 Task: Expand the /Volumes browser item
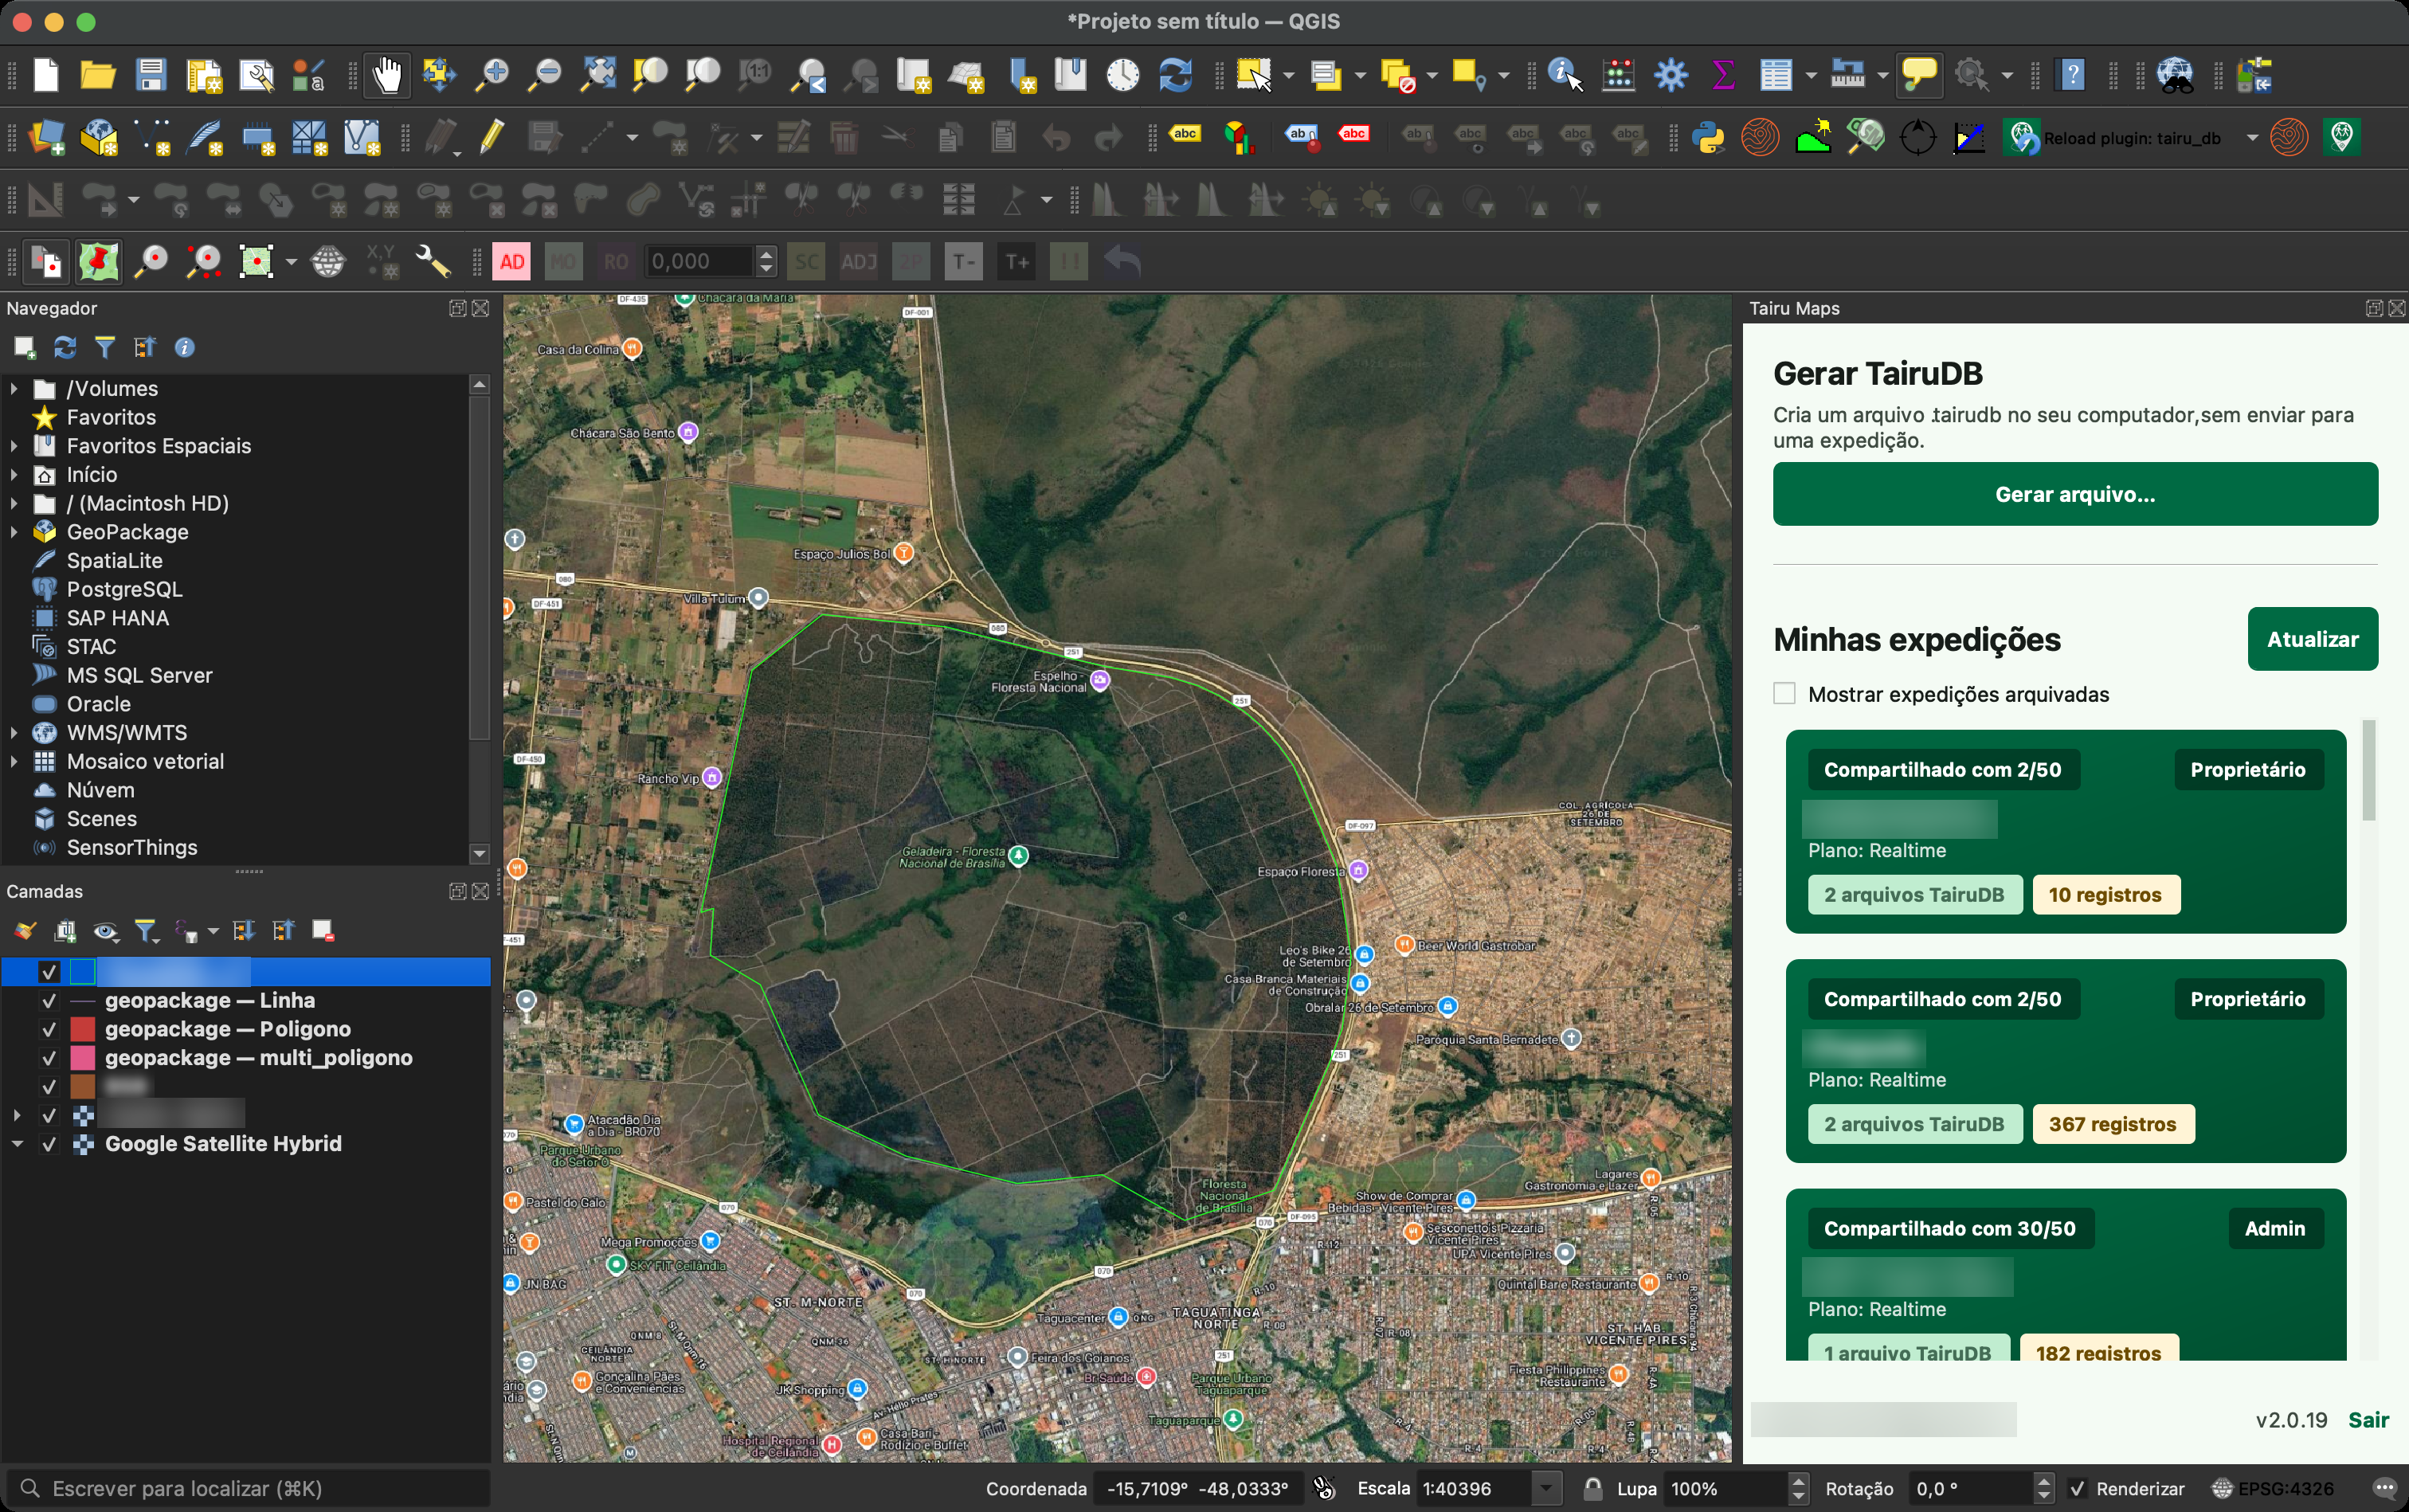coord(14,388)
